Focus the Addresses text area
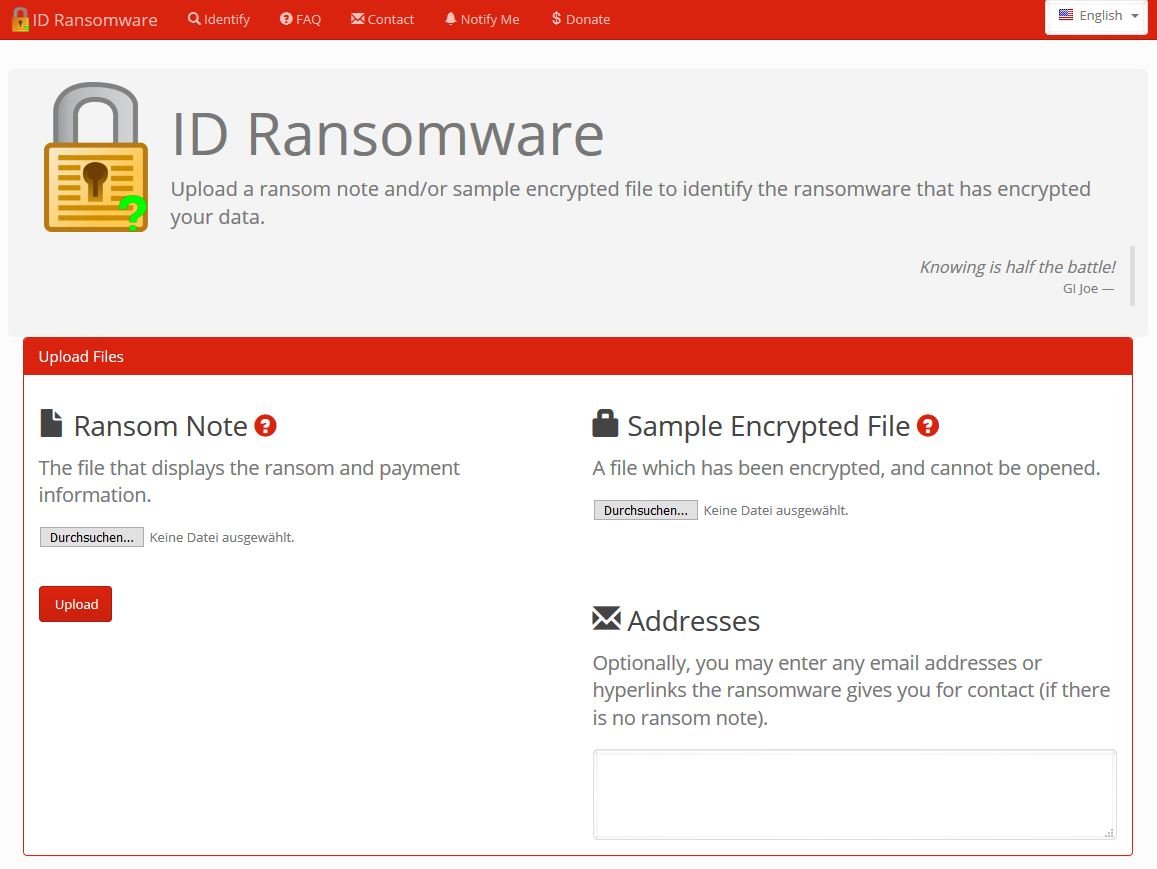The image size is (1157, 869). [854, 794]
